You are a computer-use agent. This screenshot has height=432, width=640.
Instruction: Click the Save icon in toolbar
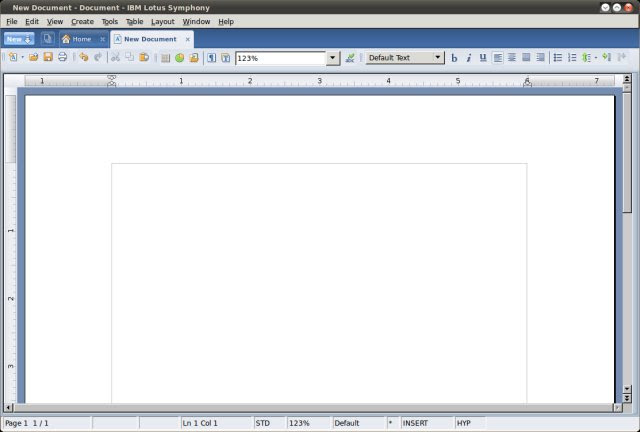(x=48, y=57)
